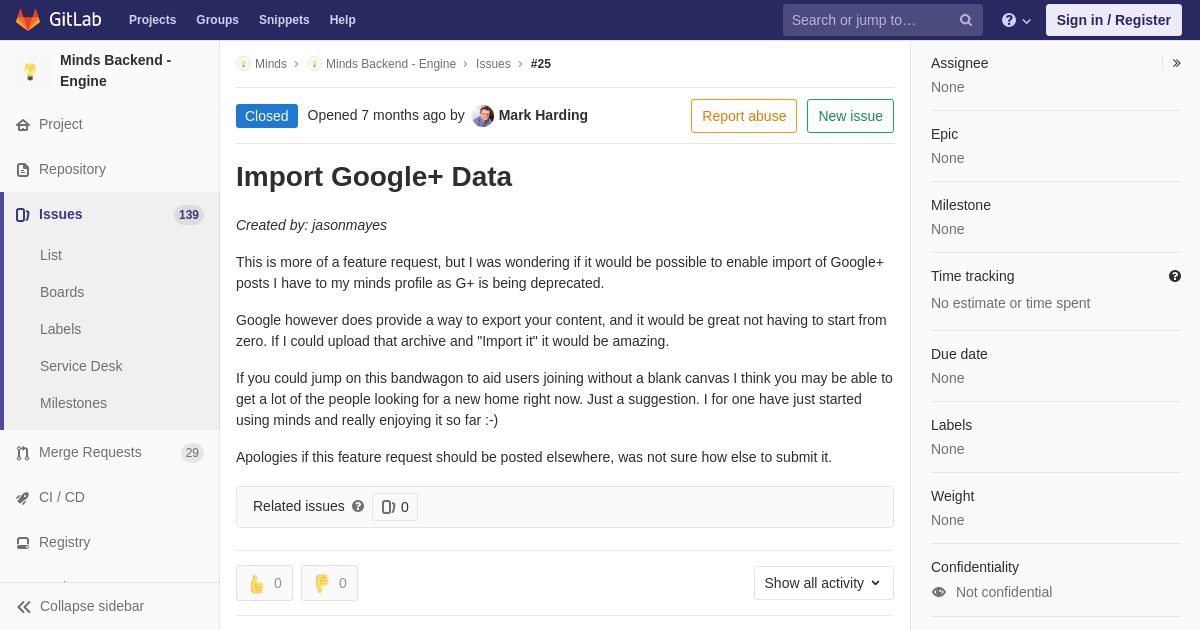Open the Minds Backend project avatar lightbulb
The width and height of the screenshot is (1200, 630).
[30, 71]
